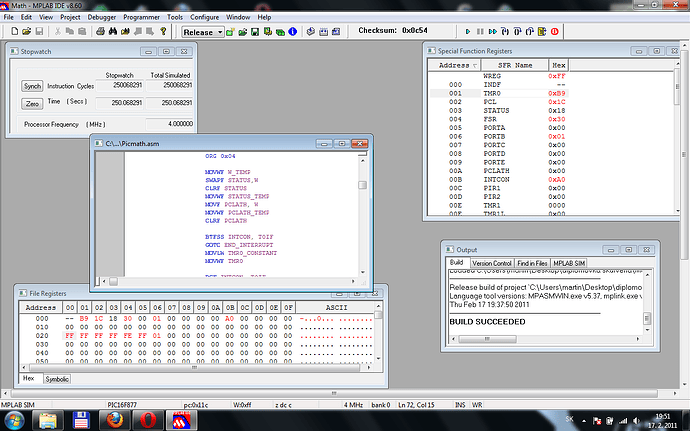Open the Project menu
Image resolution: width=690 pixels, height=431 pixels.
point(70,17)
